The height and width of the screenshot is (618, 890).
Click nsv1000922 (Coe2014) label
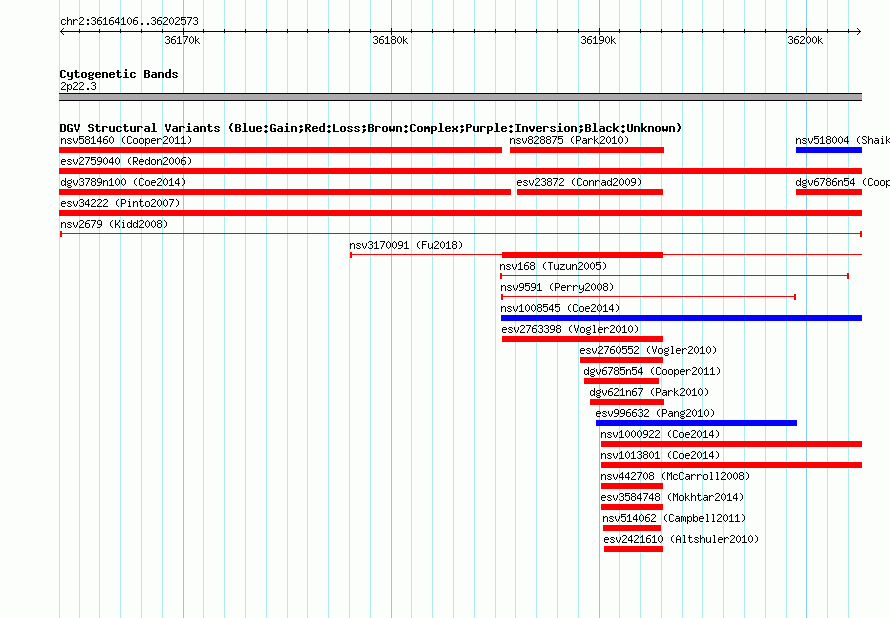[x=660, y=434]
